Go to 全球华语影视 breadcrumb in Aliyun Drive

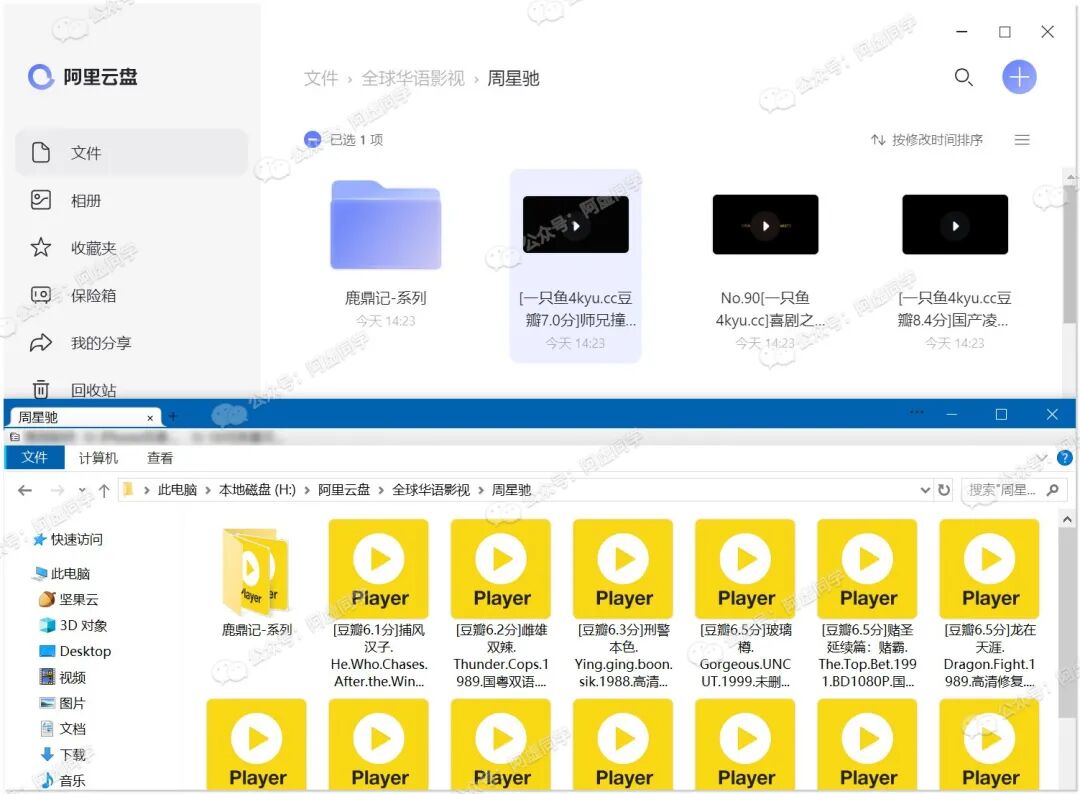tap(413, 79)
